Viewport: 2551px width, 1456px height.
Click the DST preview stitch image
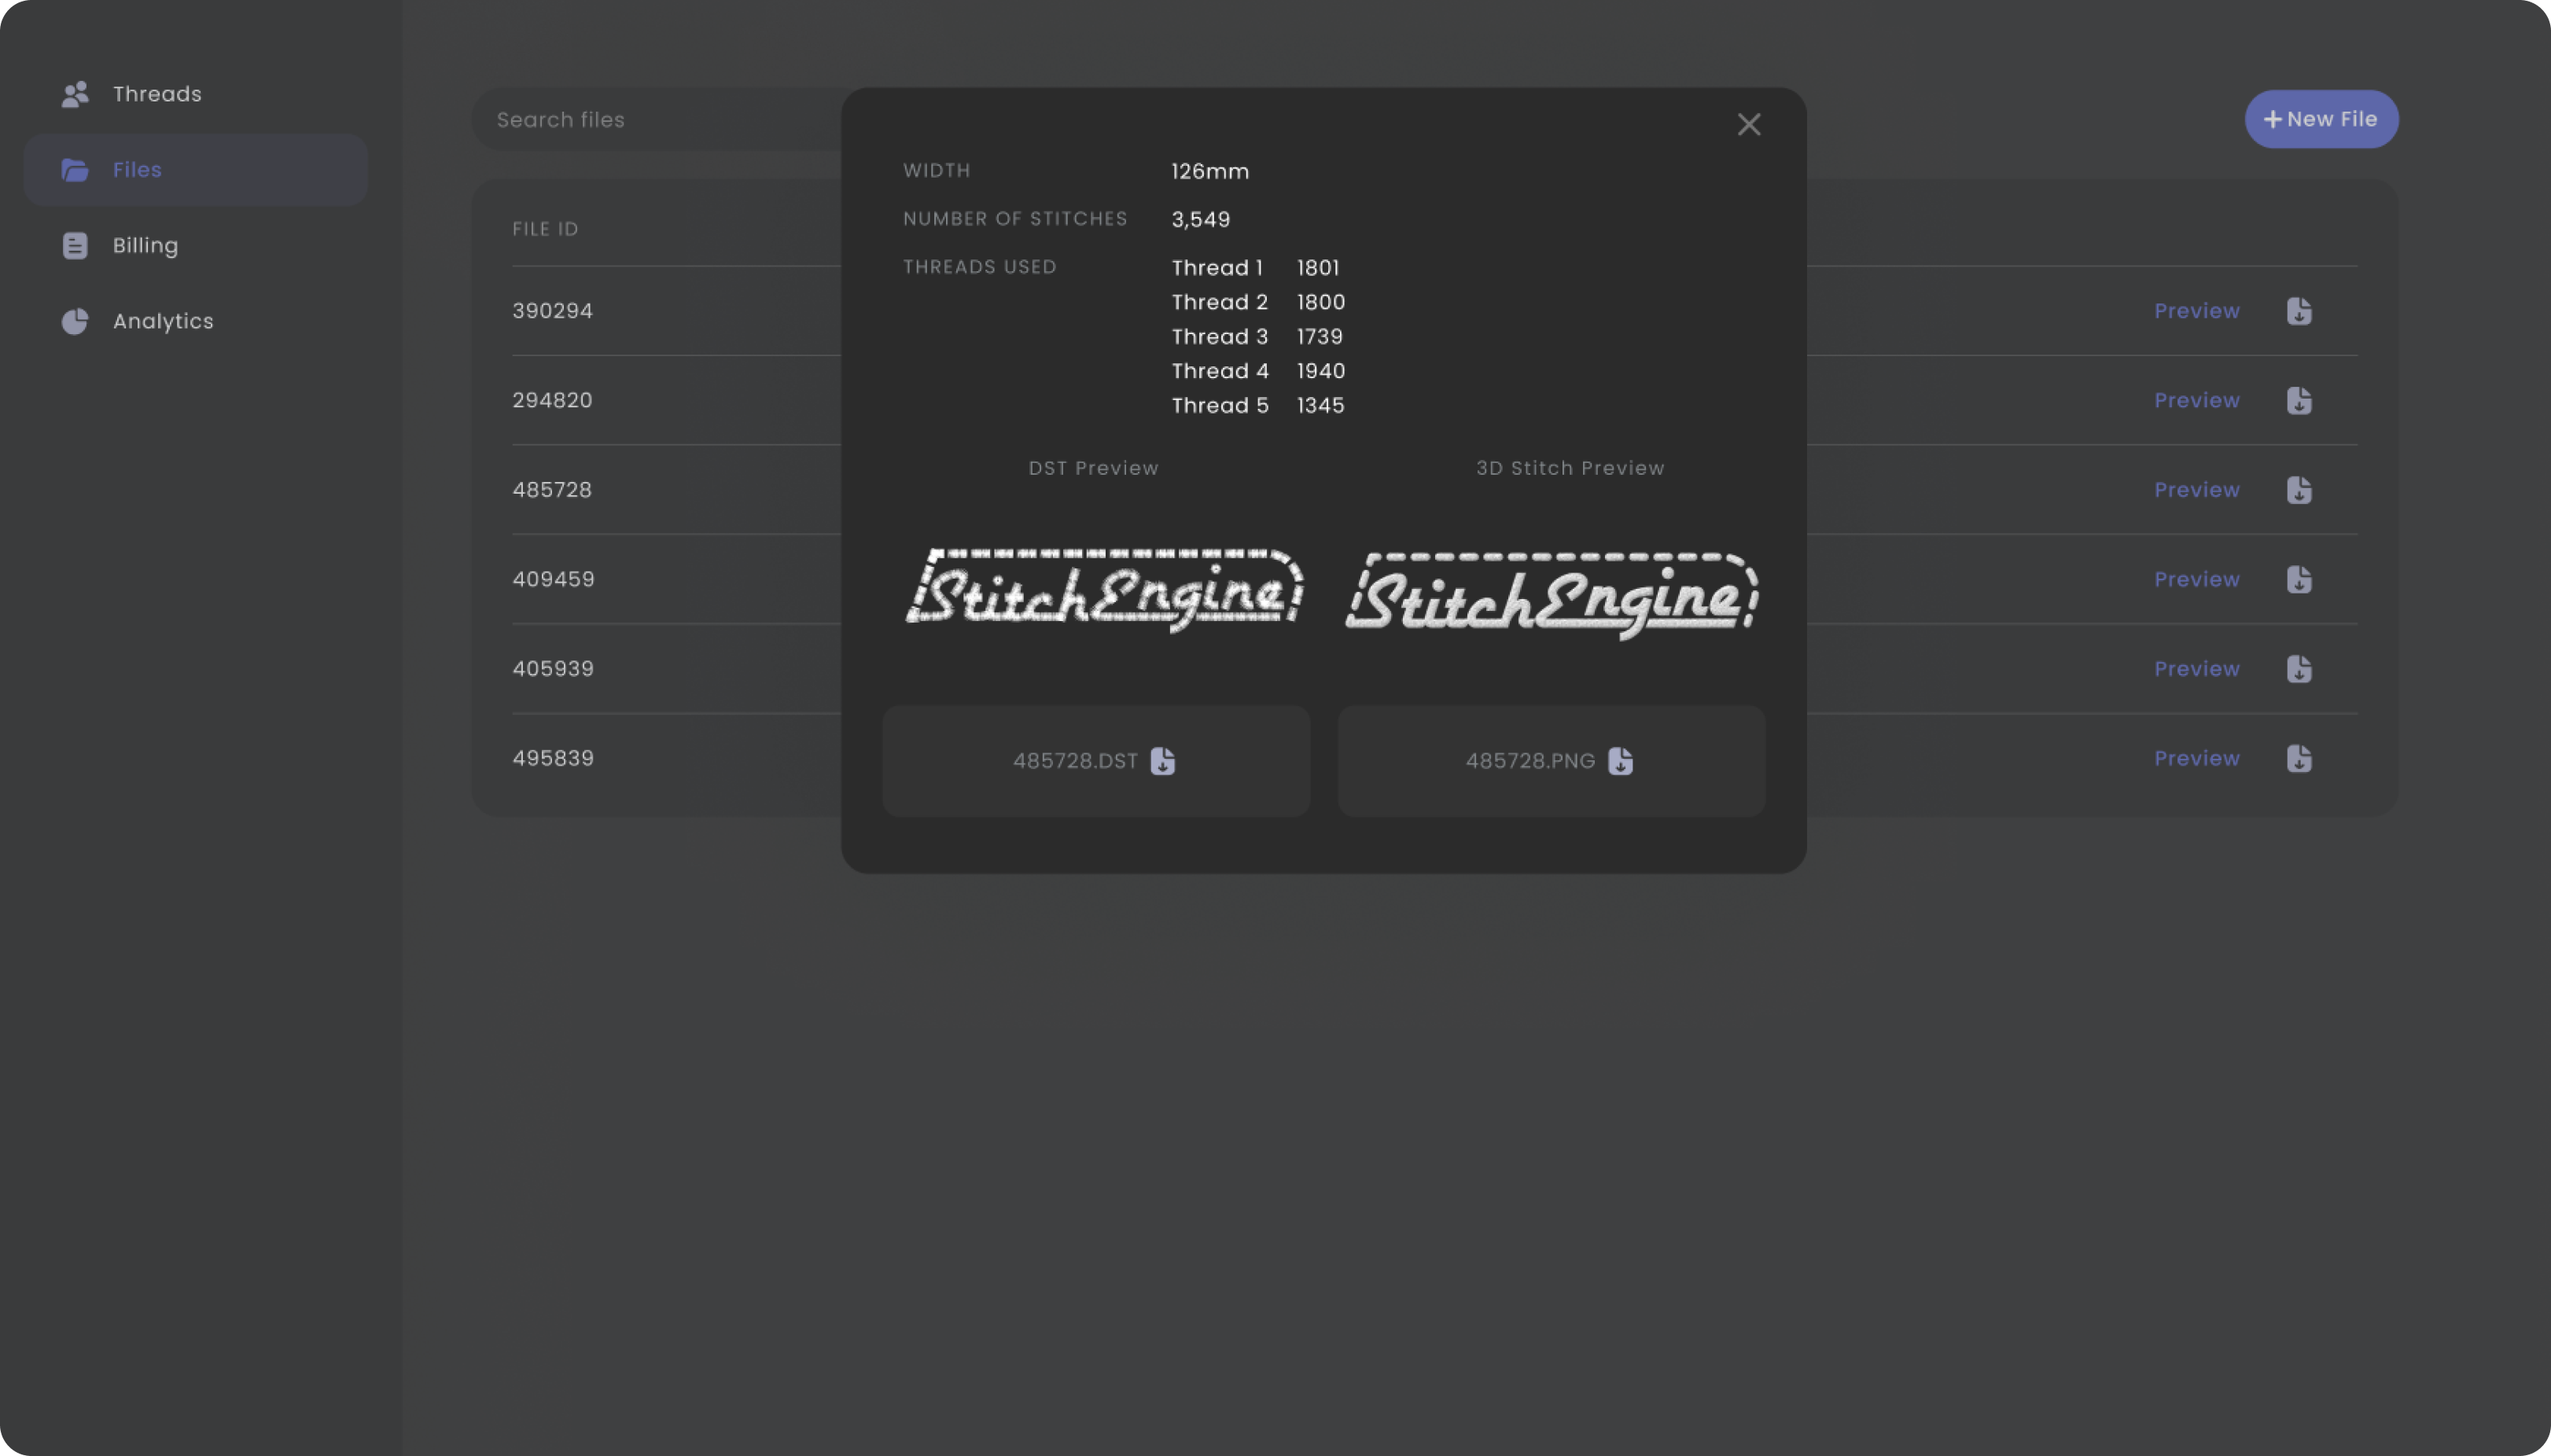[x=1104, y=590]
